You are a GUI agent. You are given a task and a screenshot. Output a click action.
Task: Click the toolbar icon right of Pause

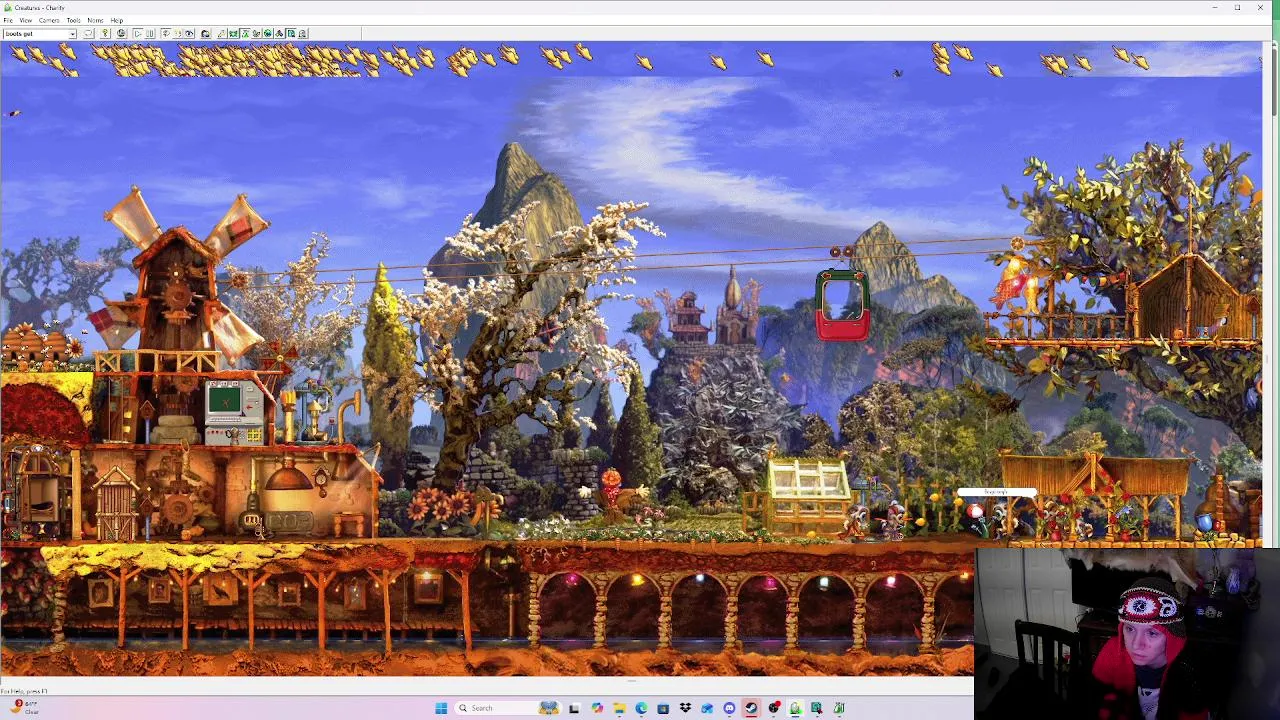point(165,34)
